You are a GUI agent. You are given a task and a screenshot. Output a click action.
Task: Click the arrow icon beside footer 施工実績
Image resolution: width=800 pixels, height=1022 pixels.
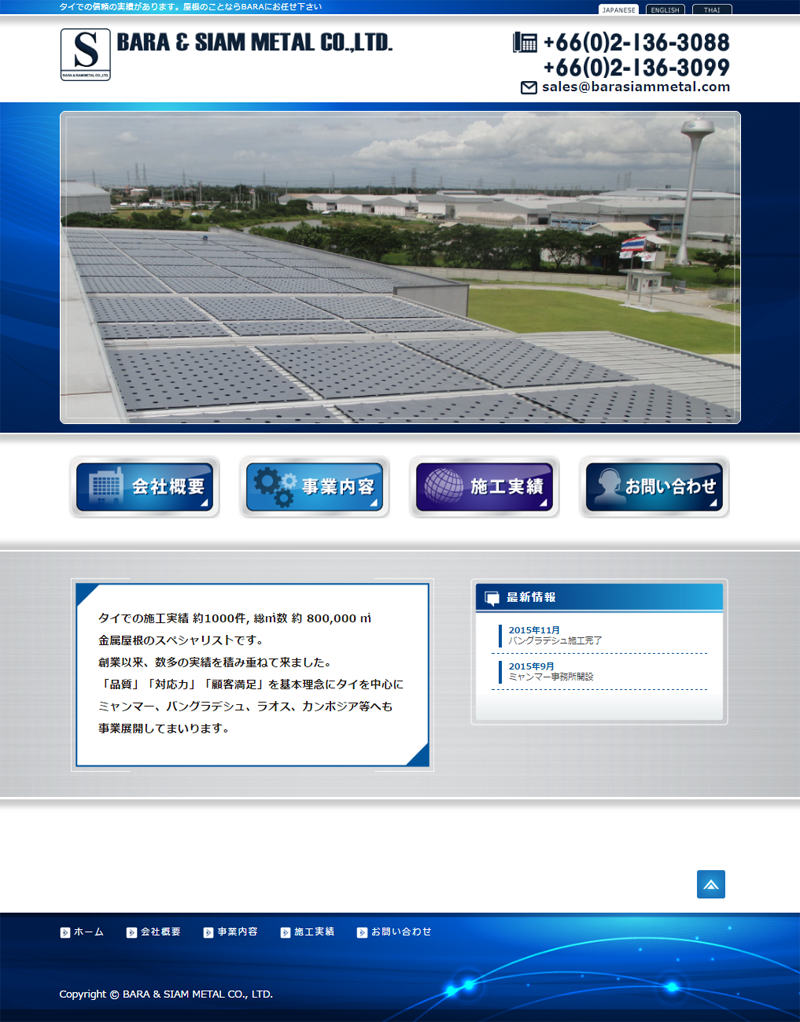tap(286, 933)
